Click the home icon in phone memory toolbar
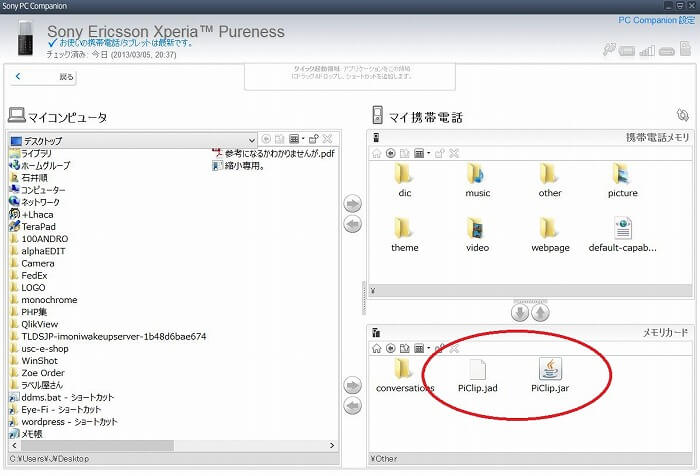This screenshot has width=700, height=476. pyautogui.click(x=377, y=153)
